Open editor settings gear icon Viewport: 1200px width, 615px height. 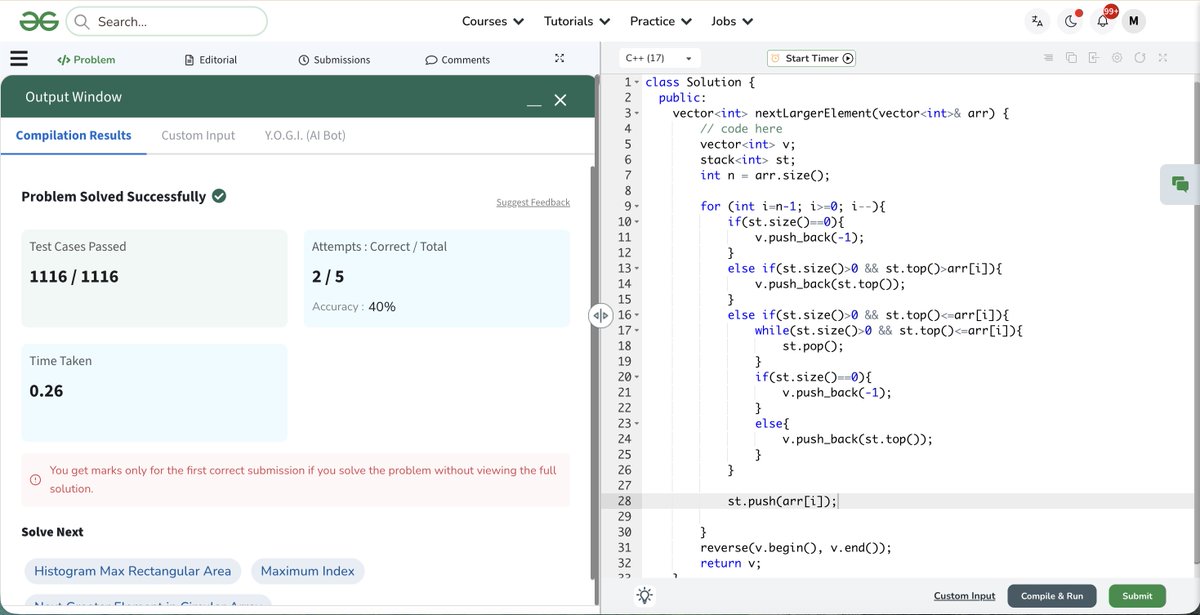1117,58
